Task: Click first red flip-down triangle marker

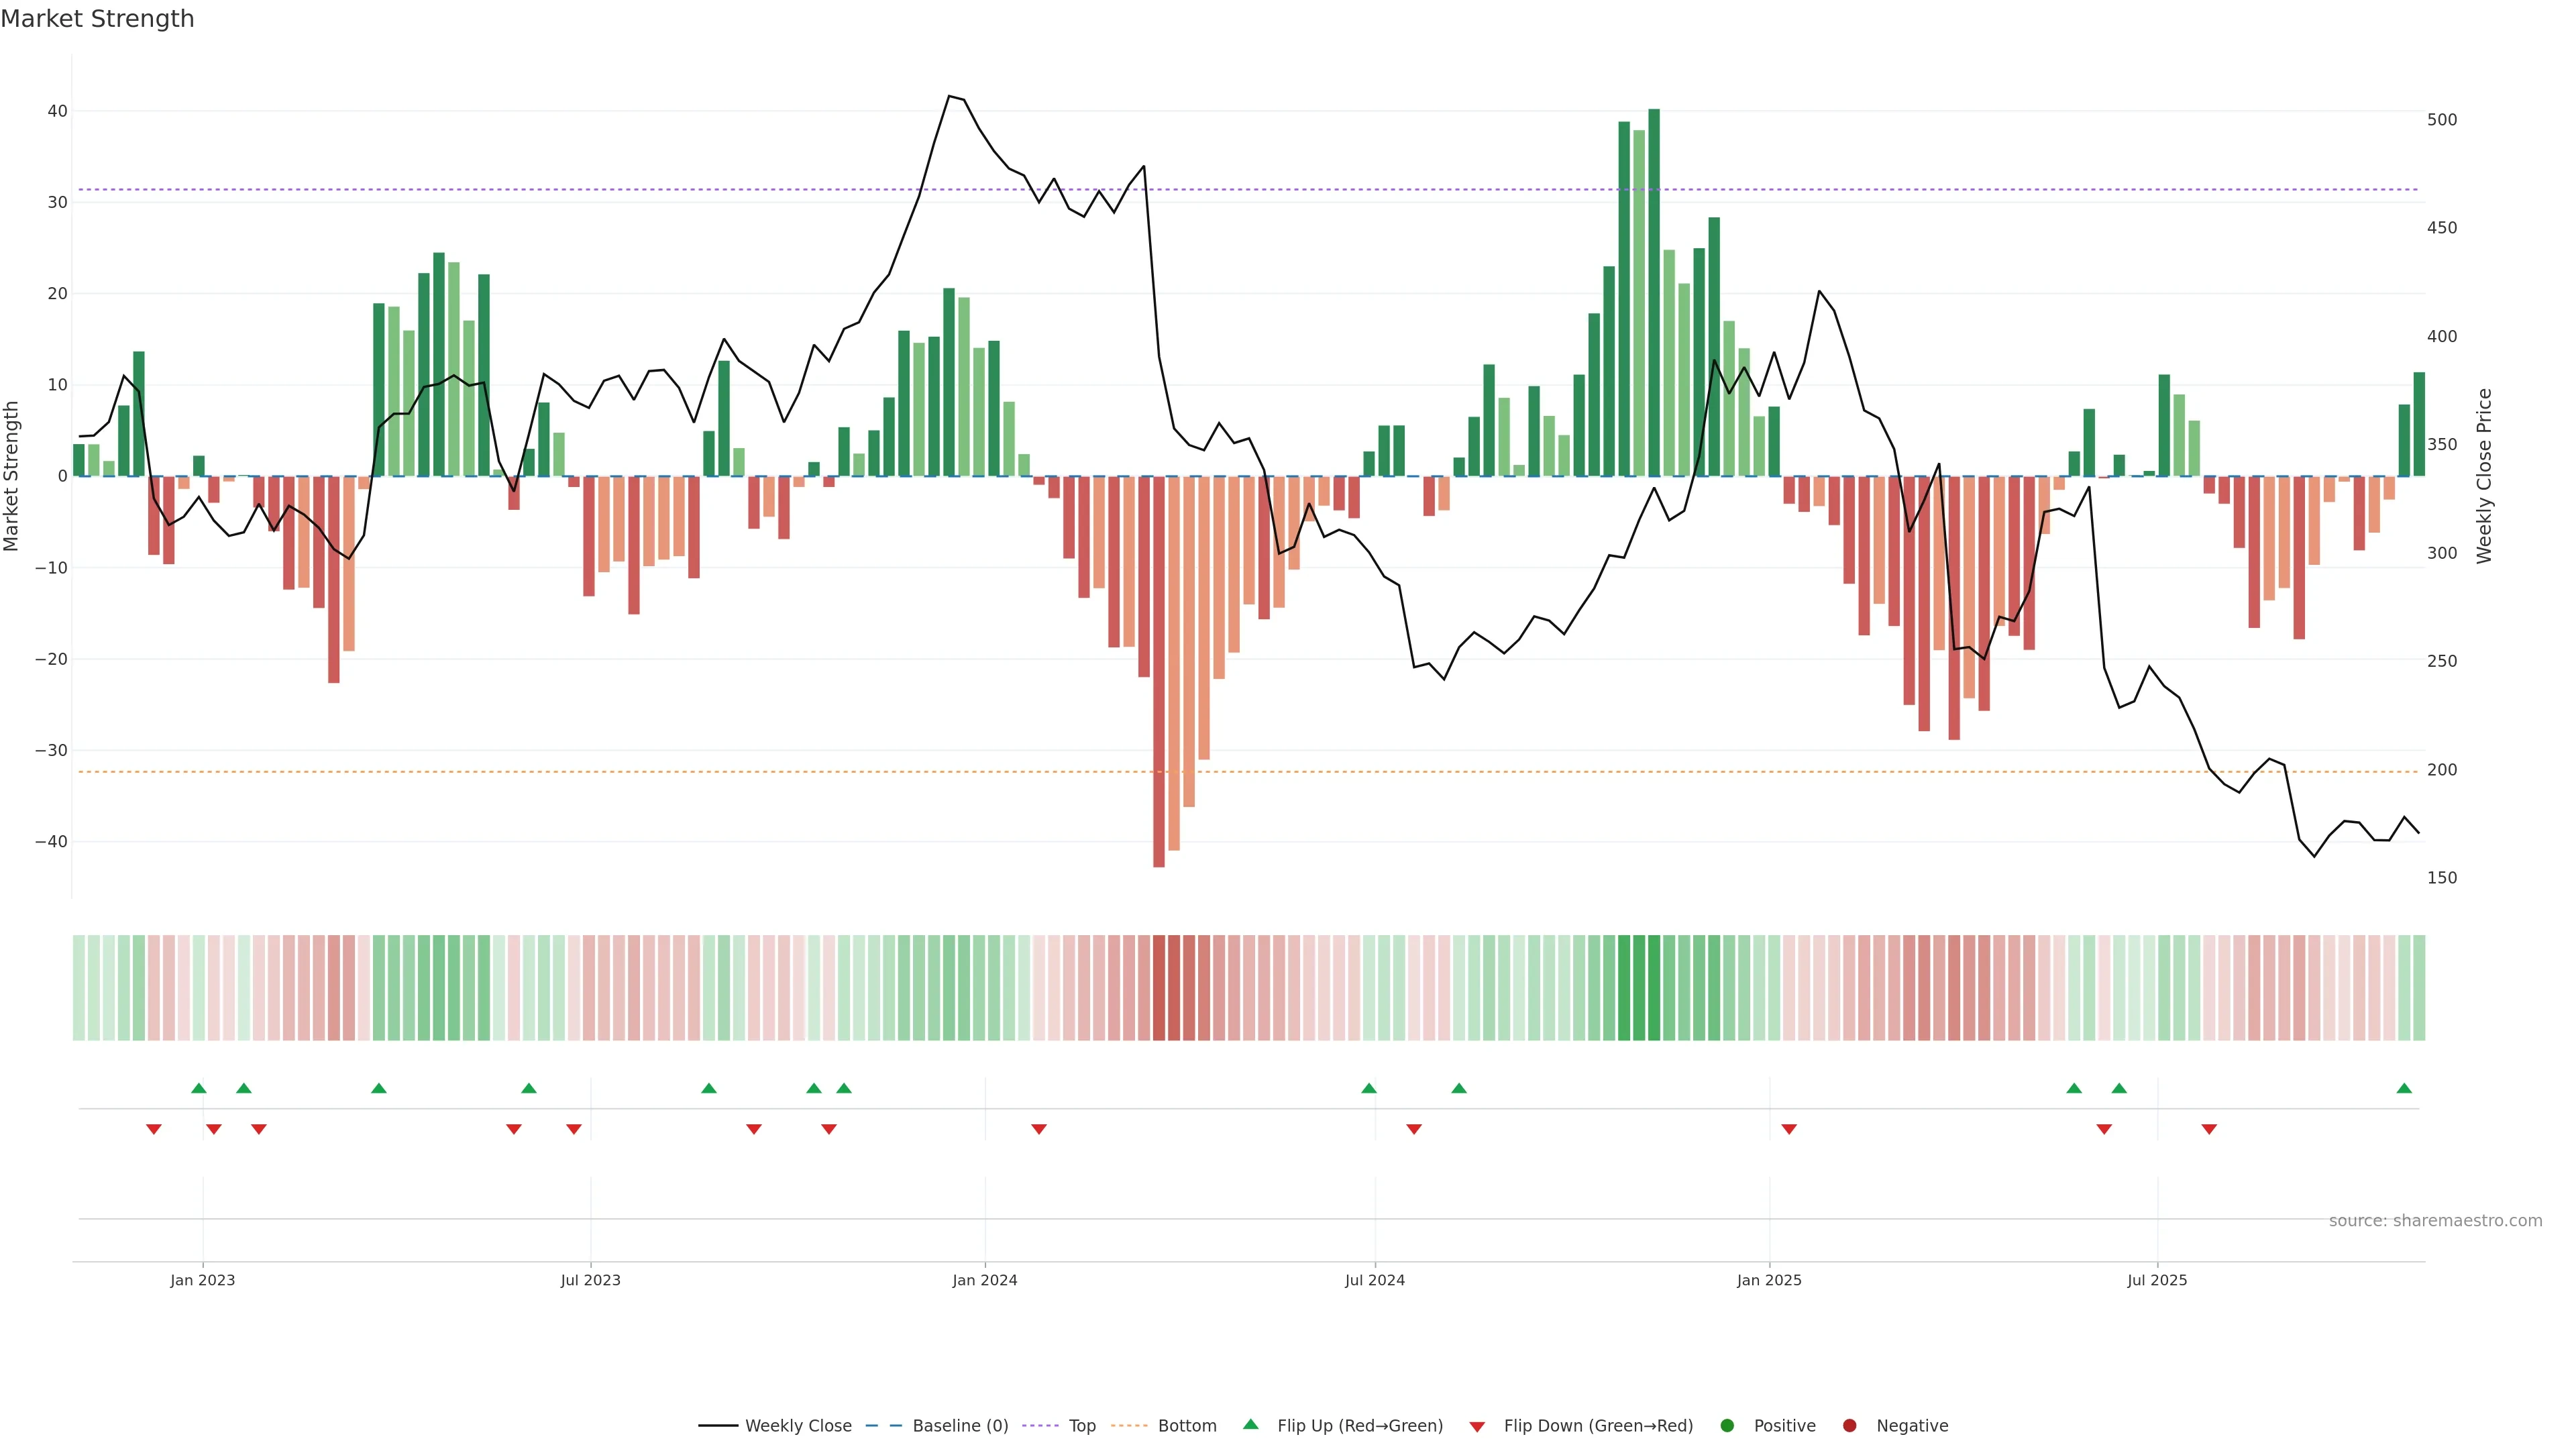Action: [x=154, y=1129]
